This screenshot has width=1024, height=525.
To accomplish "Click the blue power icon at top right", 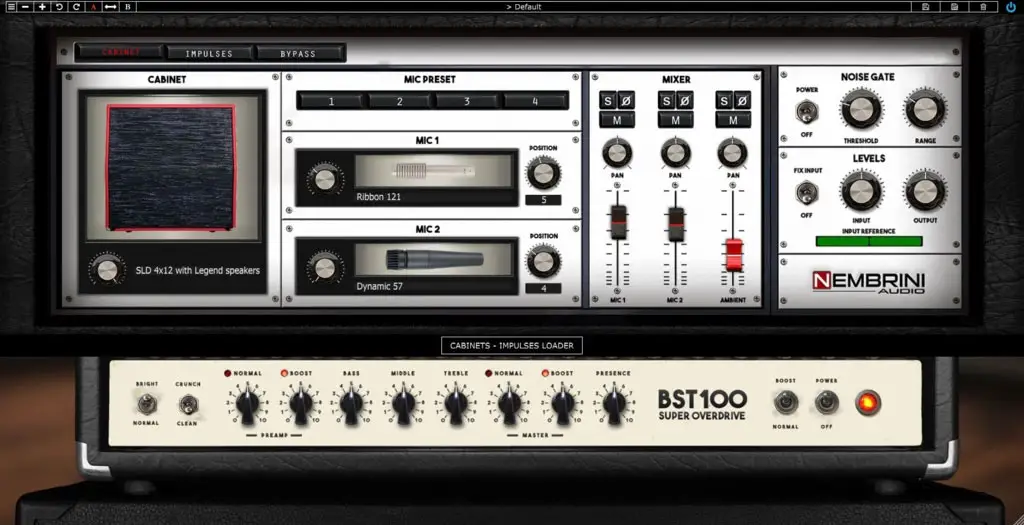I will pos(1012,7).
